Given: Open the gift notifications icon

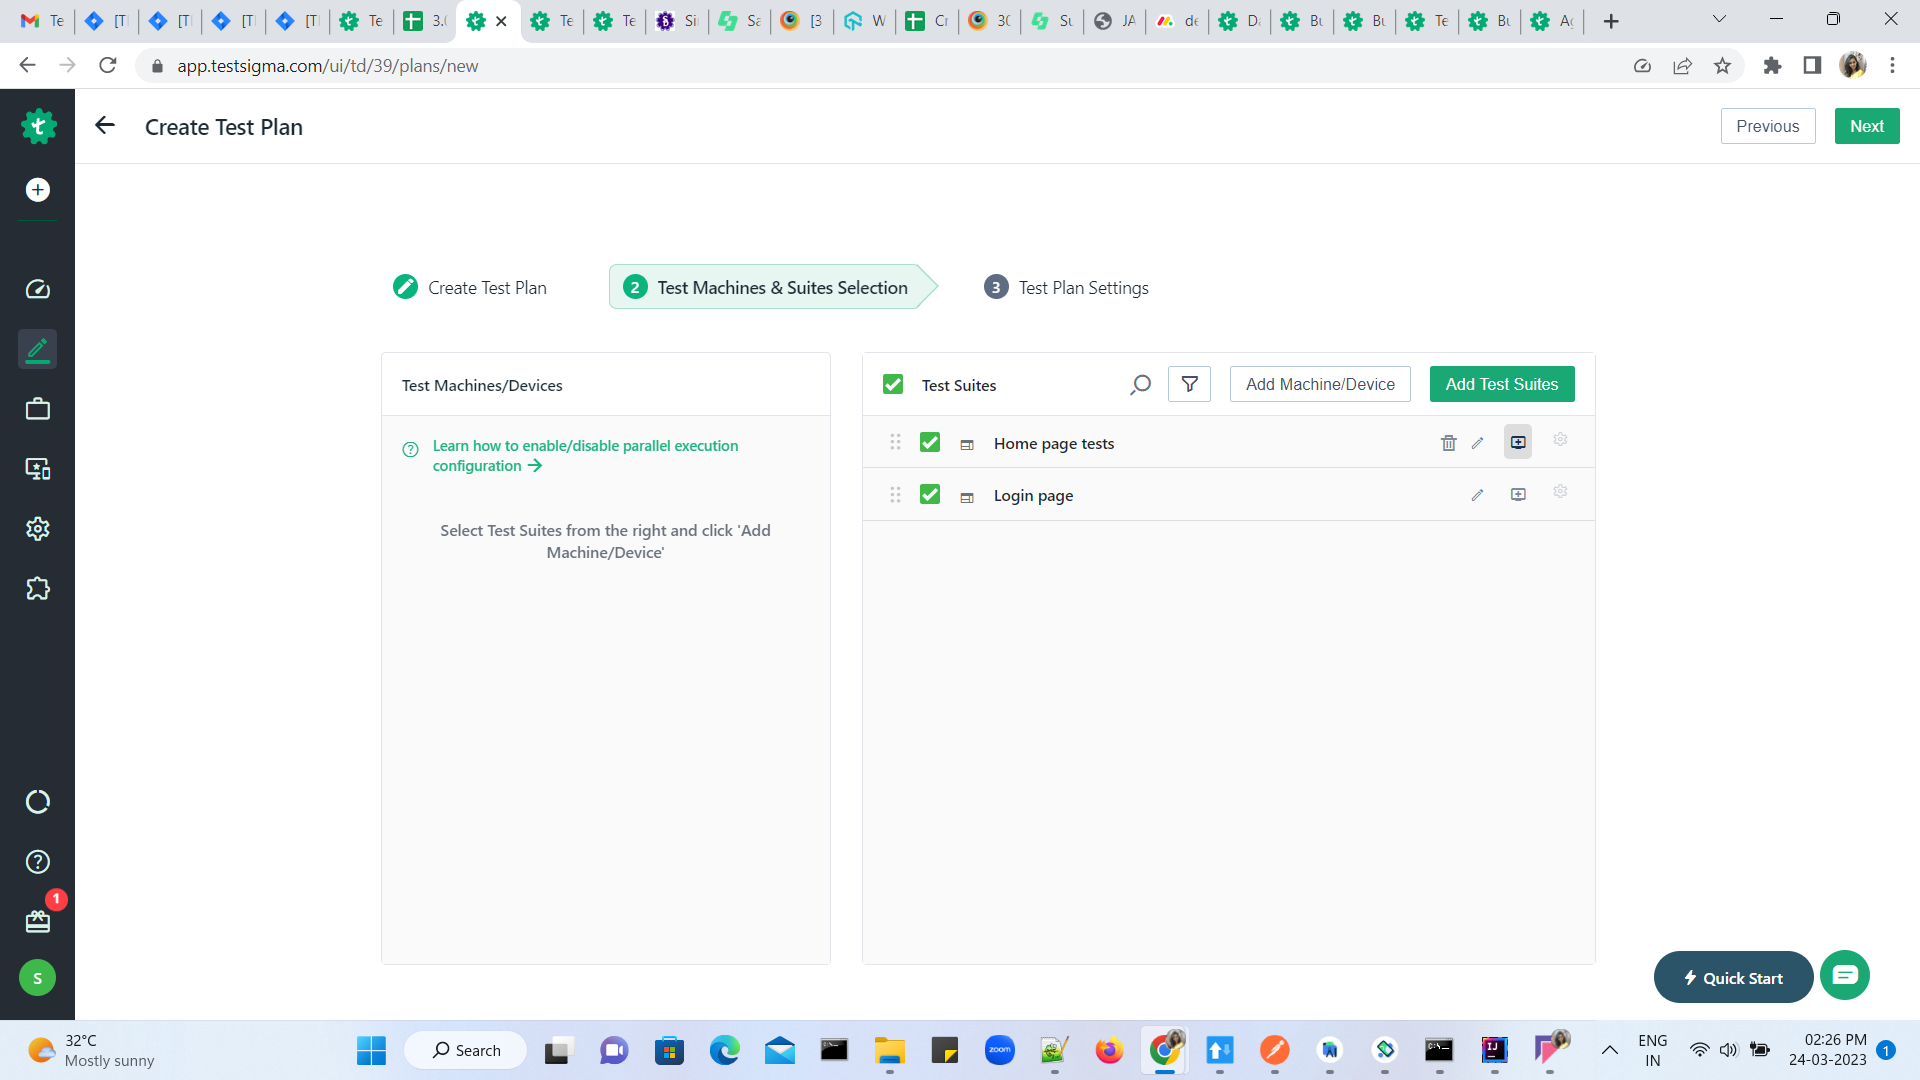Looking at the screenshot, I should point(38,921).
